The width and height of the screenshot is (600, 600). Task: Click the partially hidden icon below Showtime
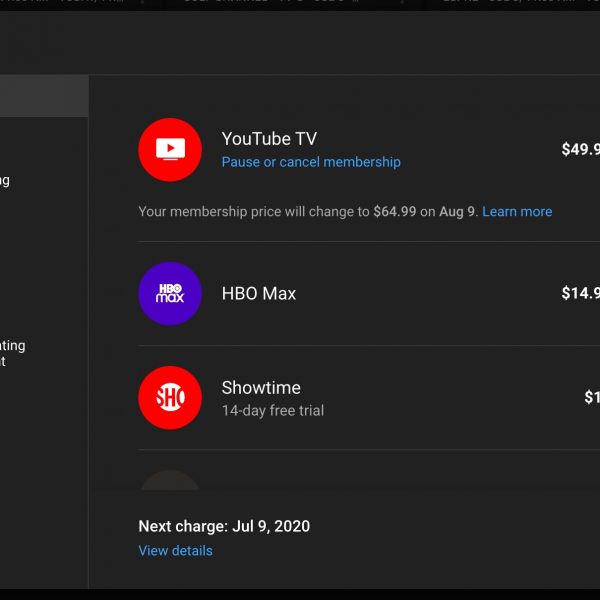click(x=170, y=481)
